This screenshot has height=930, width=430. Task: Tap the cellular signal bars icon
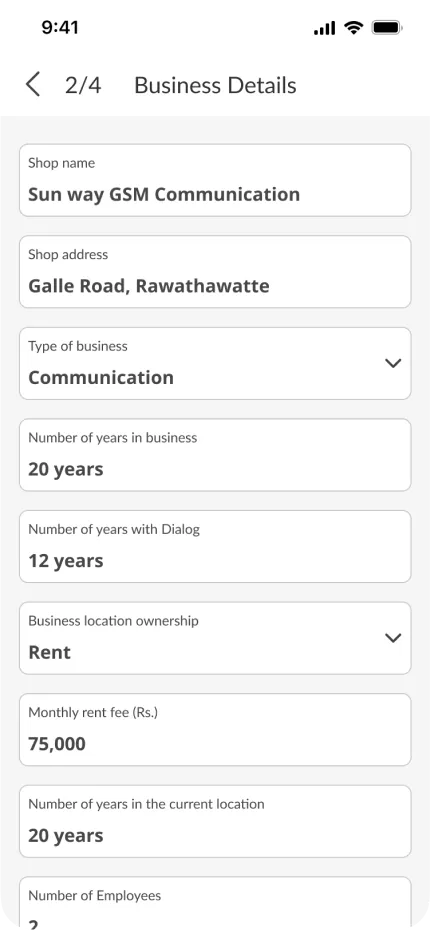(x=324, y=28)
